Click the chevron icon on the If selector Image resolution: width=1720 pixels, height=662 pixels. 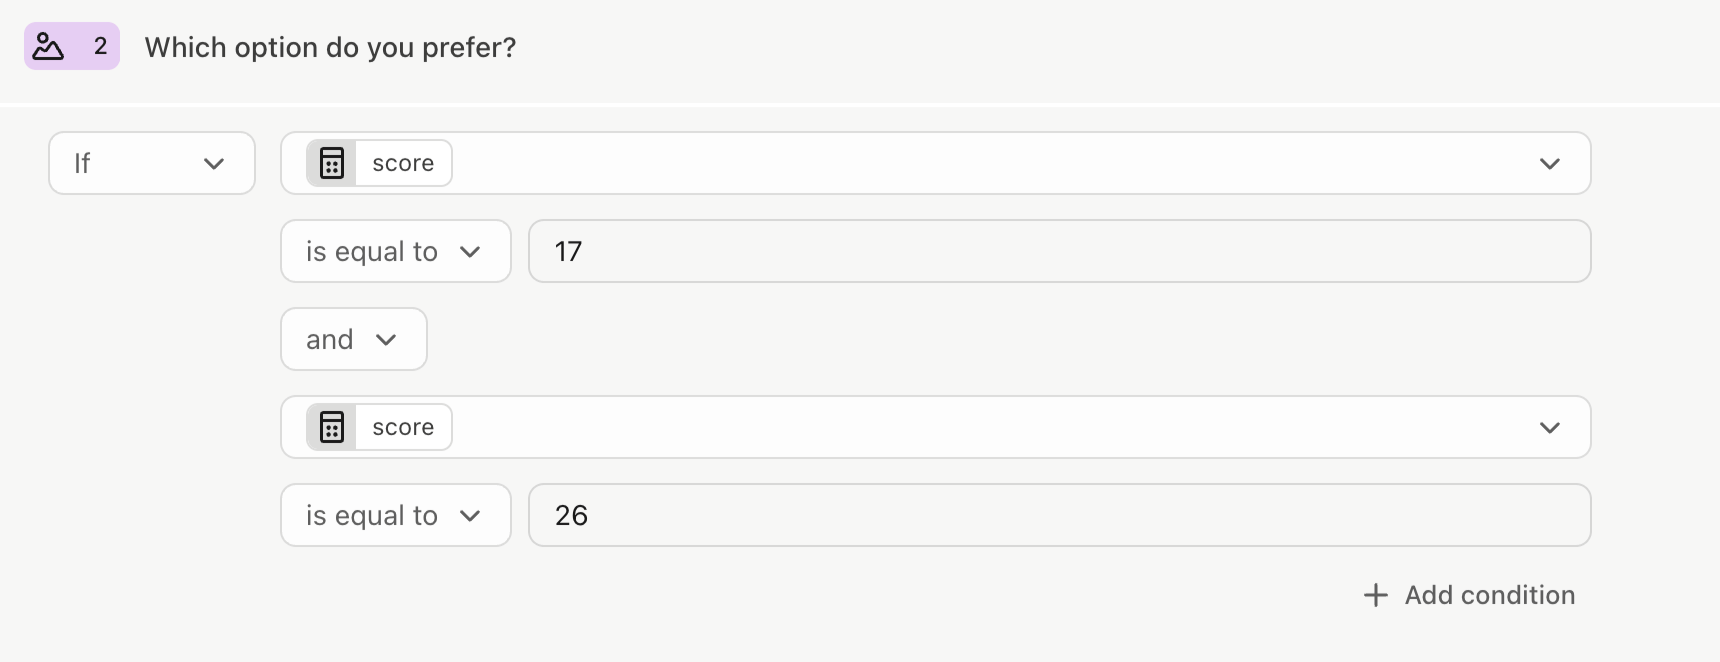click(215, 163)
